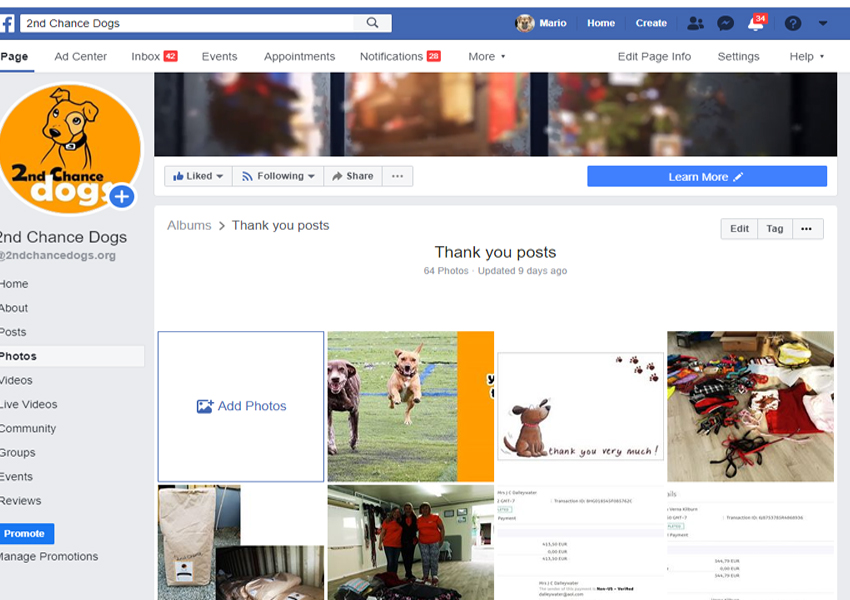Click the quick help question-mark icon

click(793, 23)
